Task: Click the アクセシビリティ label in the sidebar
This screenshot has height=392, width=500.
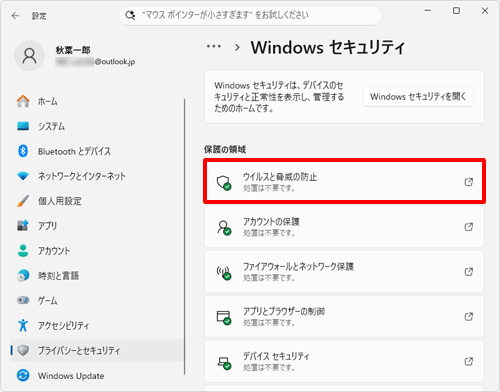Action: pyautogui.click(x=63, y=325)
